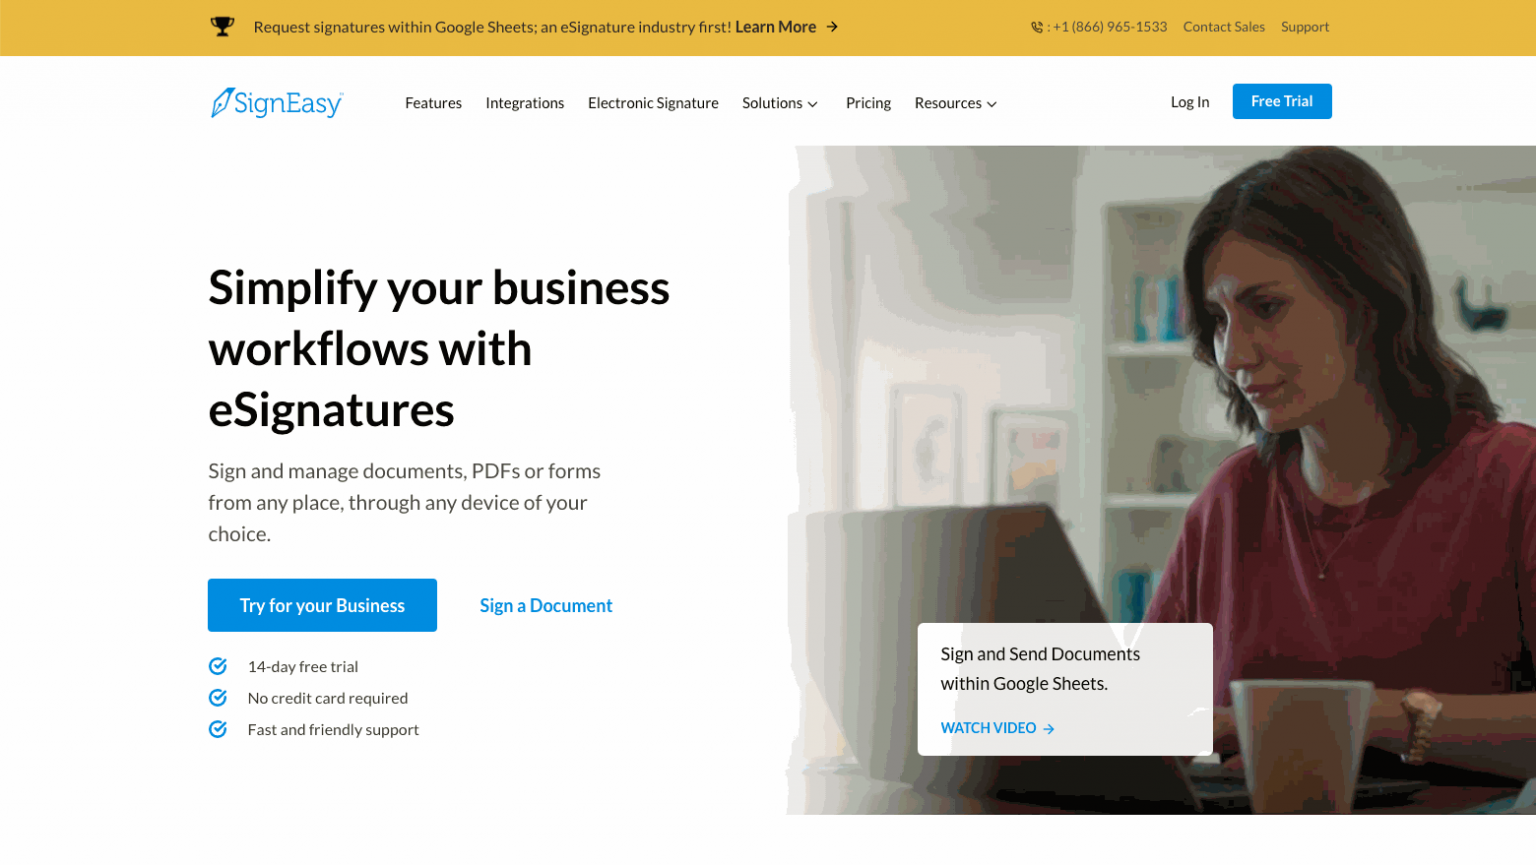This screenshot has width=1536, height=865.
Task: Click the checkmark beside 14-day free trial
Action: [218, 666]
